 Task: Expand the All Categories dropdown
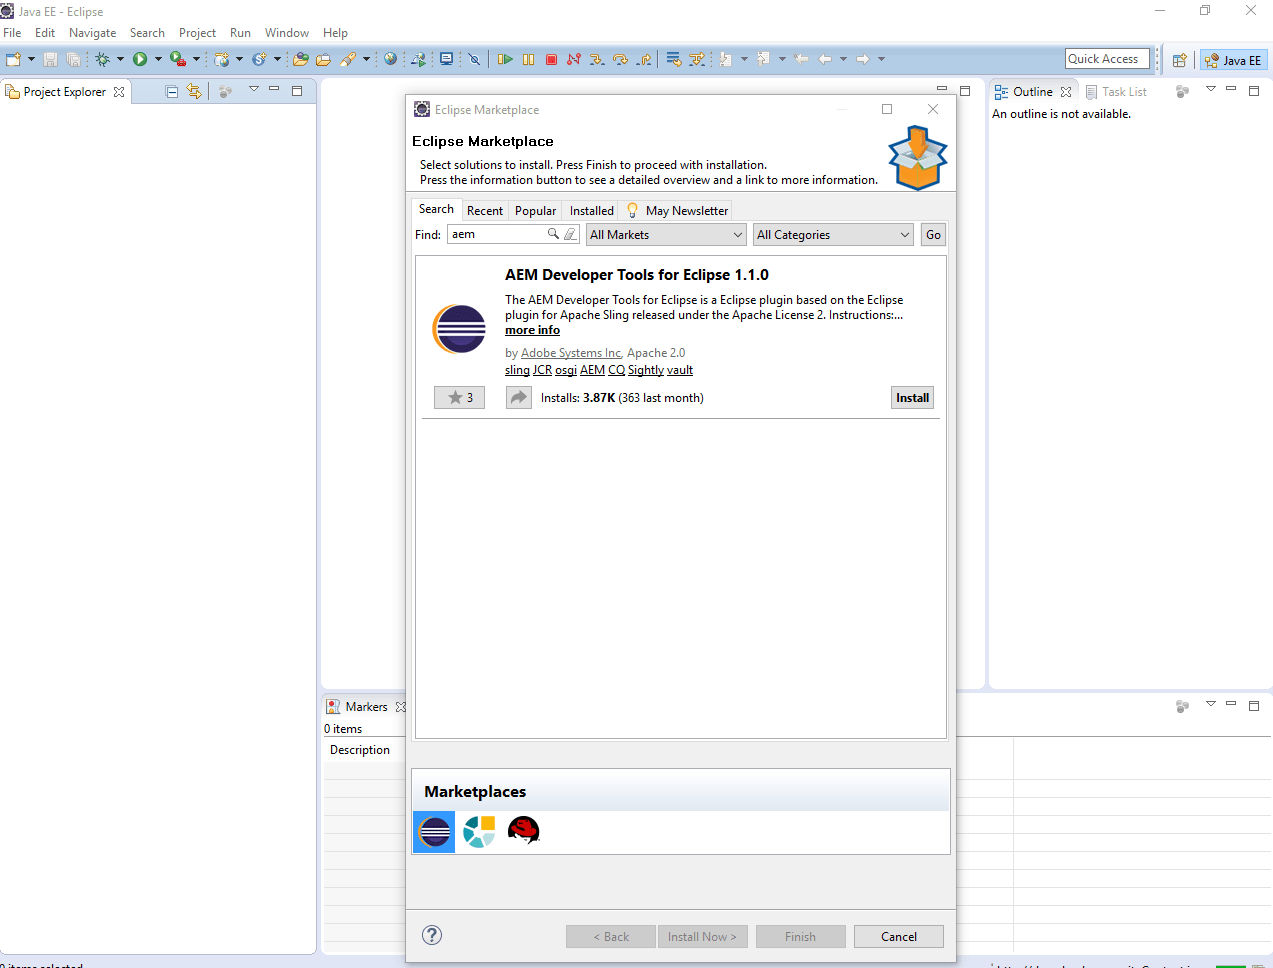(x=904, y=235)
